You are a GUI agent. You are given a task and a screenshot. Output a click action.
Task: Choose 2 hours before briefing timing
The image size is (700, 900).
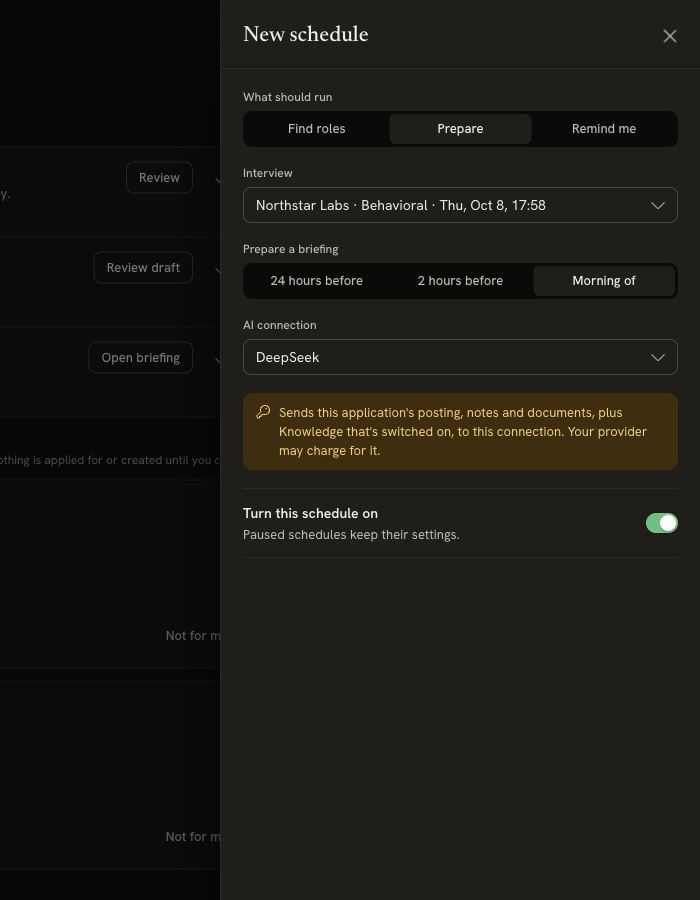[460, 281]
